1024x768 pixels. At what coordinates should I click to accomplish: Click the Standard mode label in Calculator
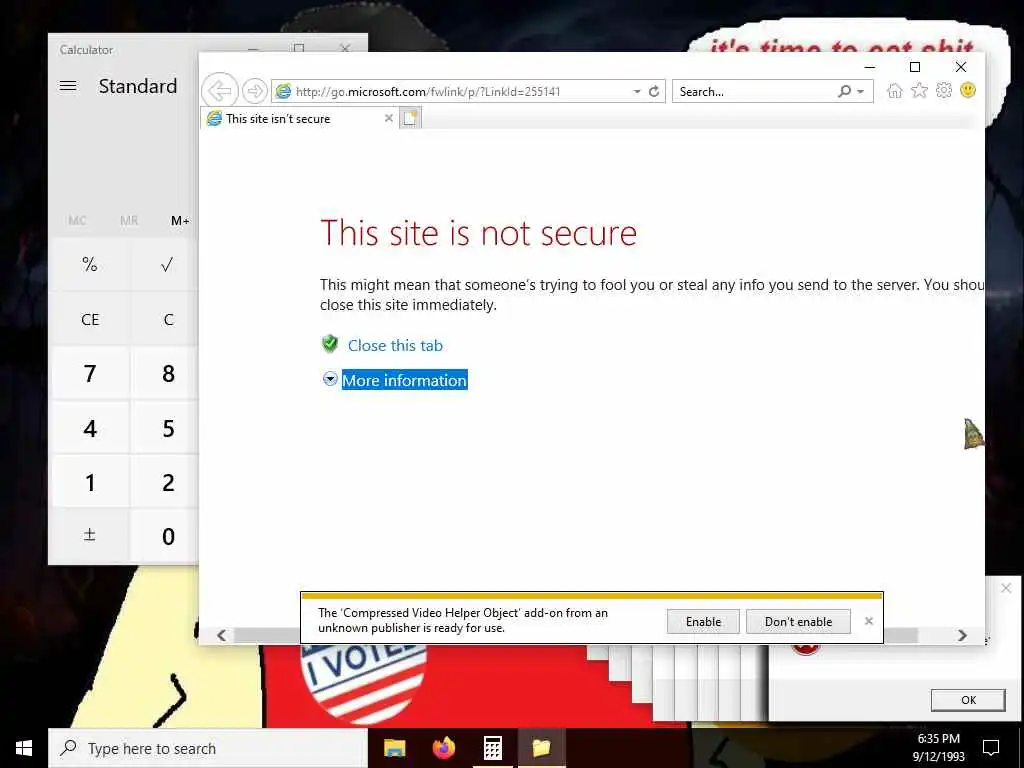(x=138, y=86)
